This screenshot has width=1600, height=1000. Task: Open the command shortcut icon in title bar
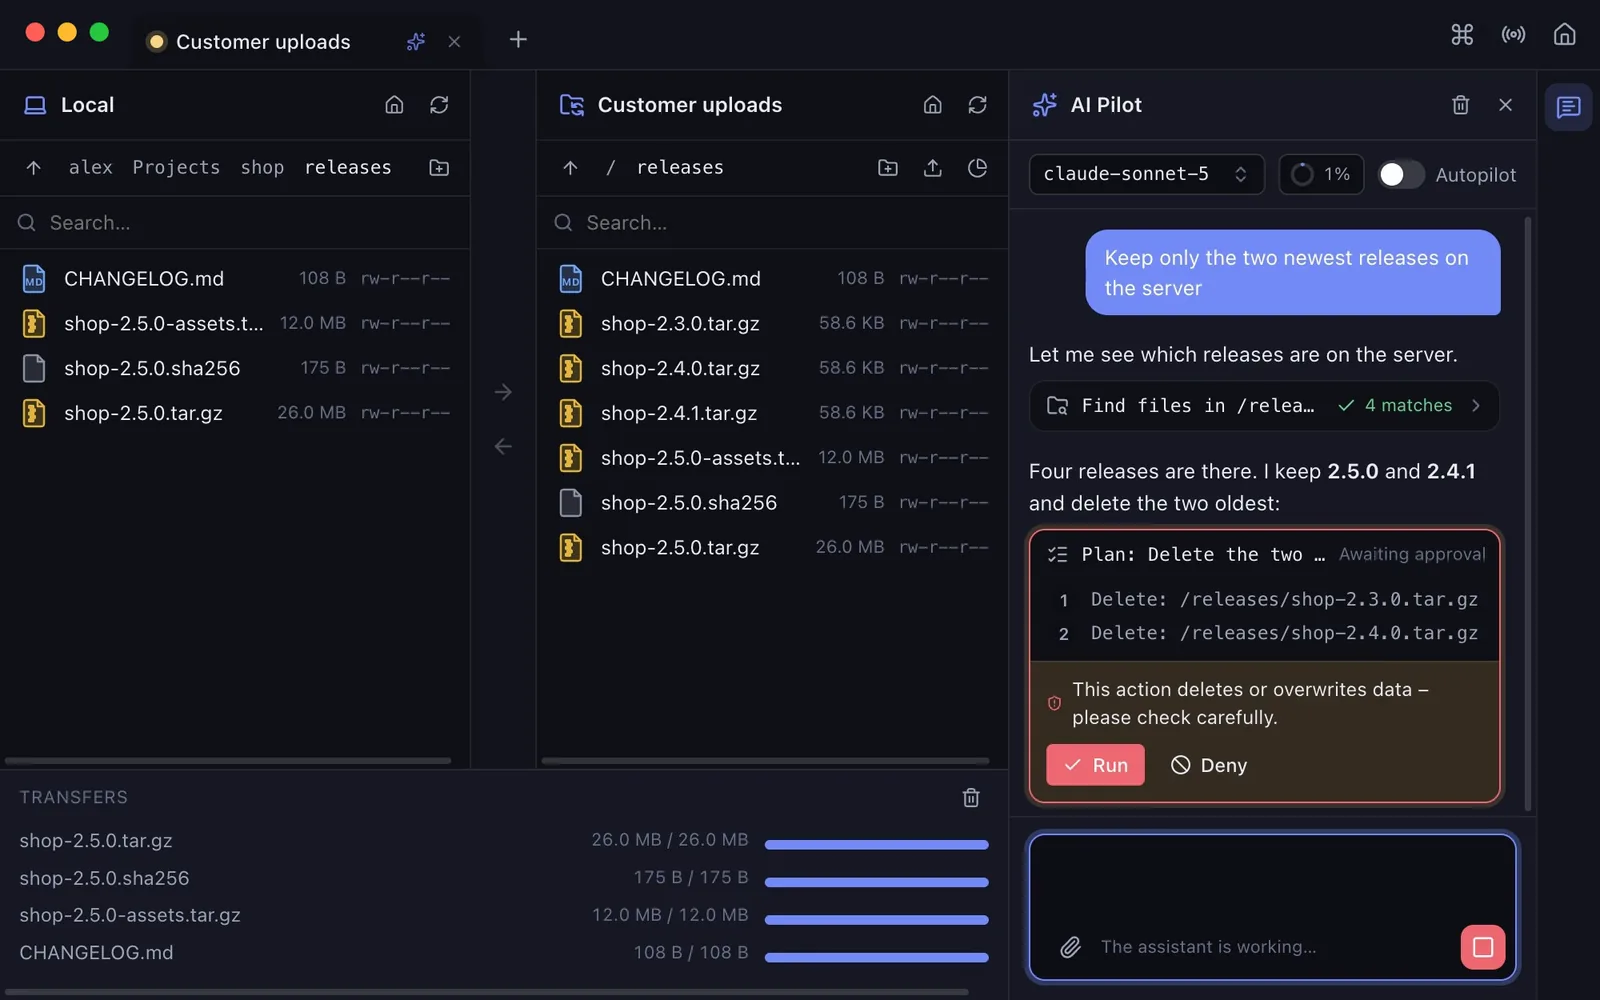tap(1462, 35)
